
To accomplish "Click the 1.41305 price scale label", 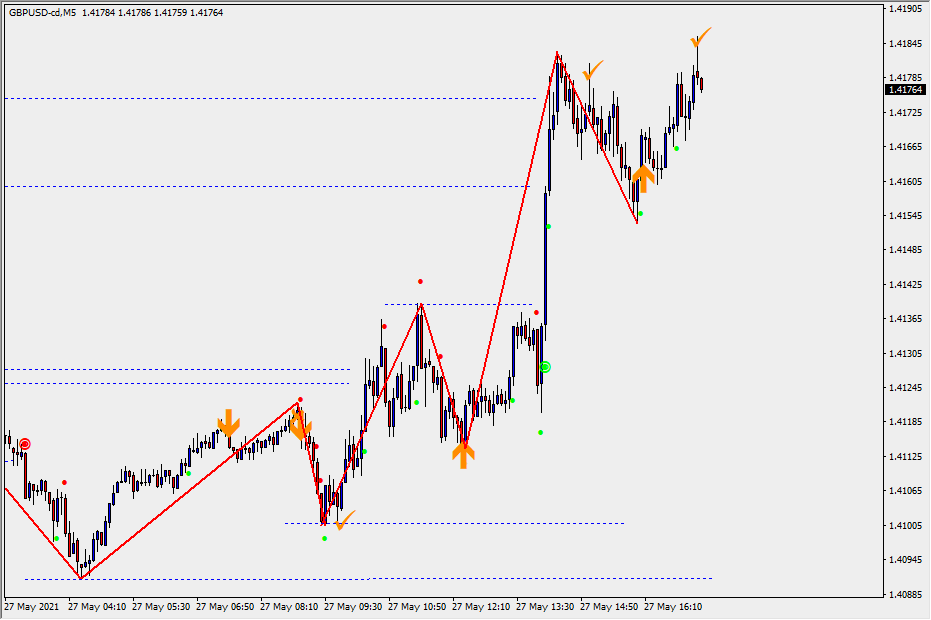I will pyautogui.click(x=904, y=353).
